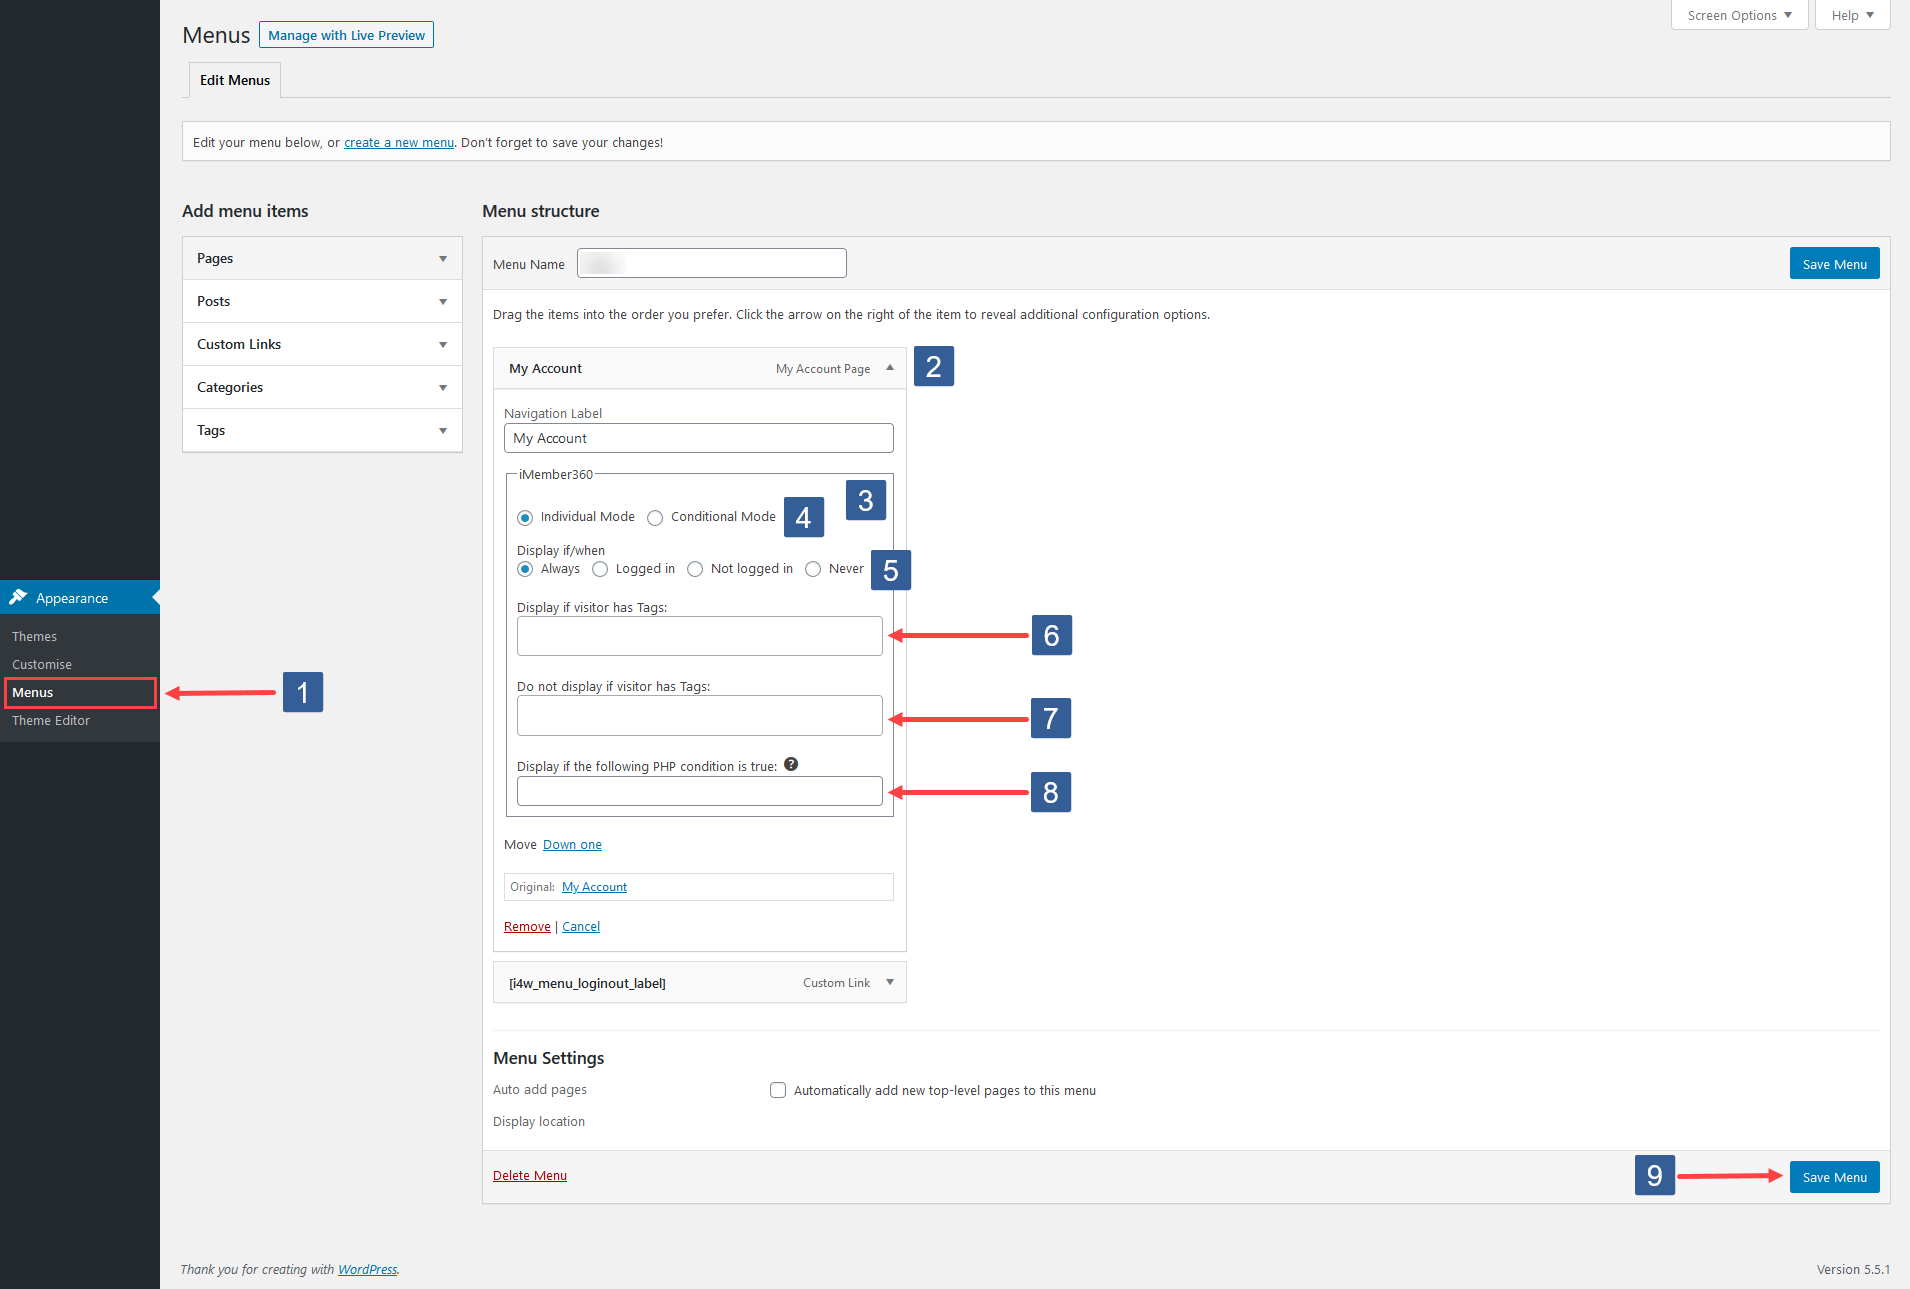This screenshot has width=1910, height=1289.
Task: Switch to the Edit Menus tab
Action: pyautogui.click(x=234, y=79)
